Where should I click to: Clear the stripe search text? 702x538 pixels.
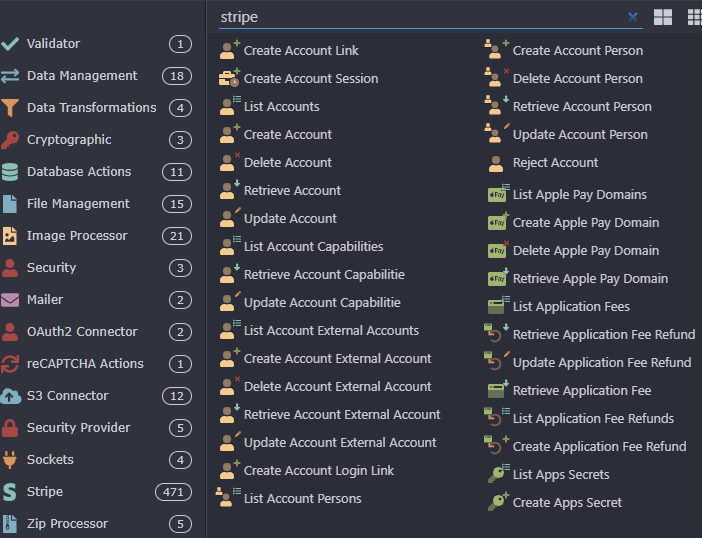[633, 17]
